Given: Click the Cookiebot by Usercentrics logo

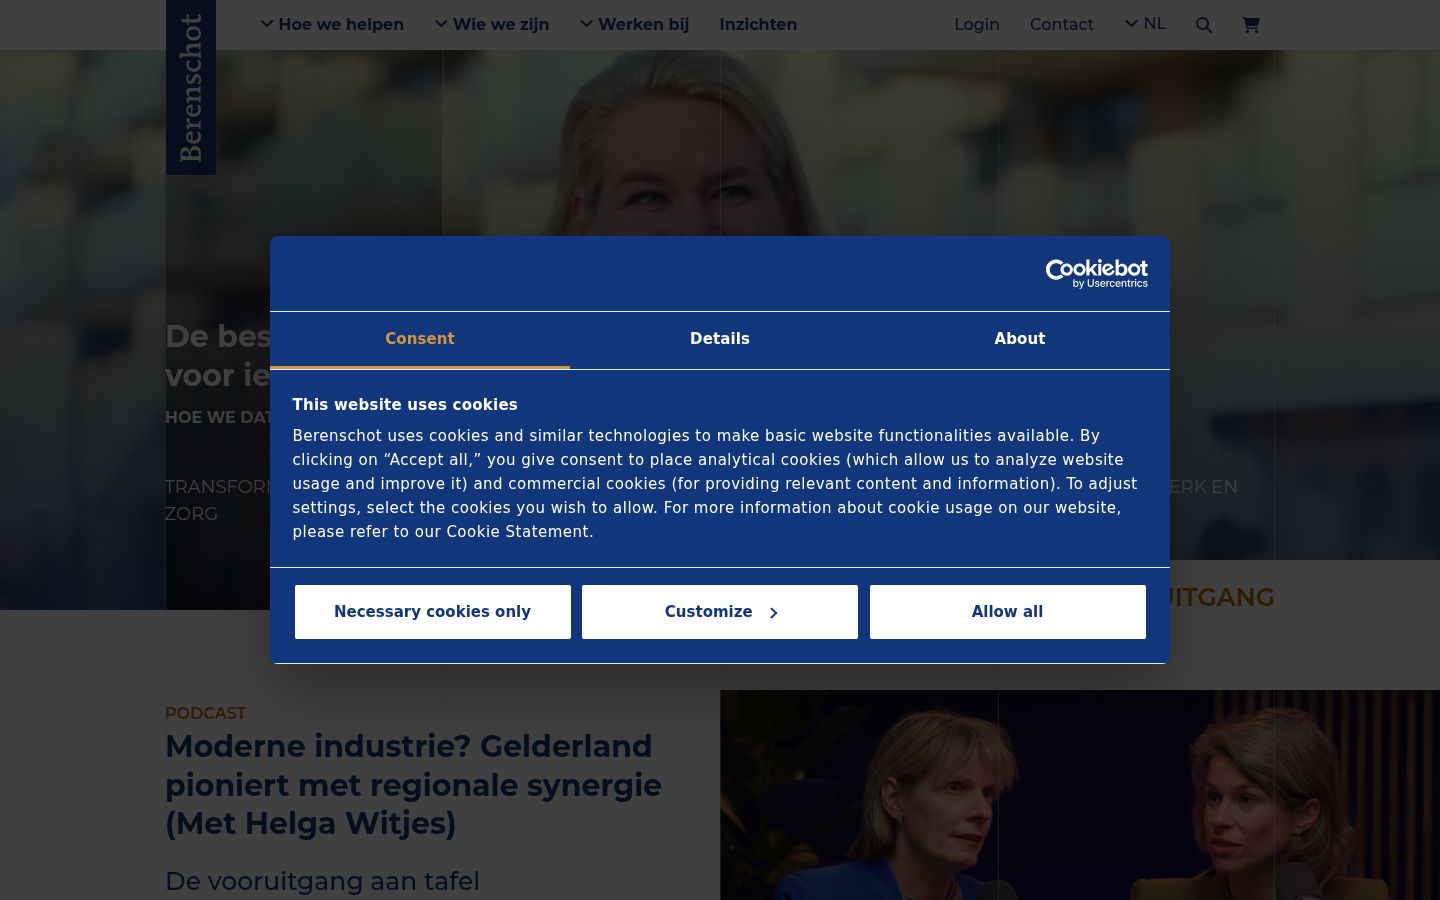Looking at the screenshot, I should pyautogui.click(x=1097, y=274).
